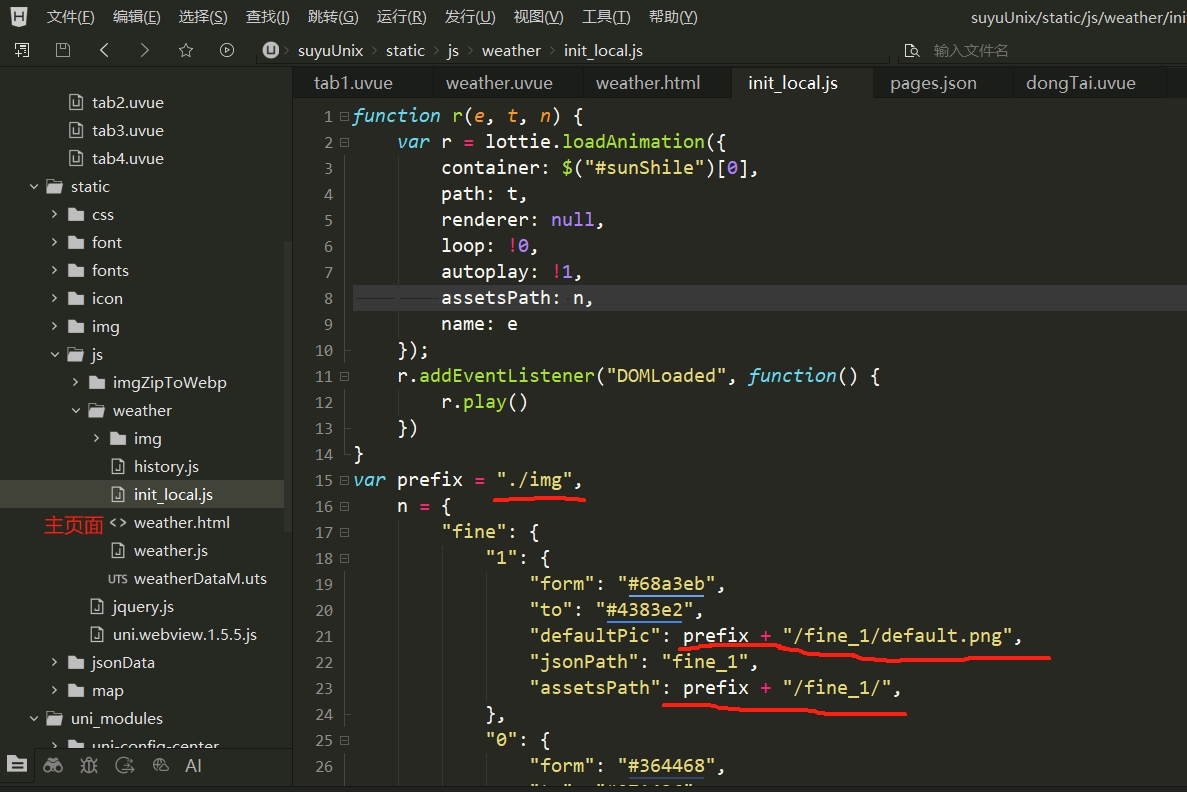Toggle fold marker at line 1
Screen dimensions: 1187x792
click(x=344, y=116)
